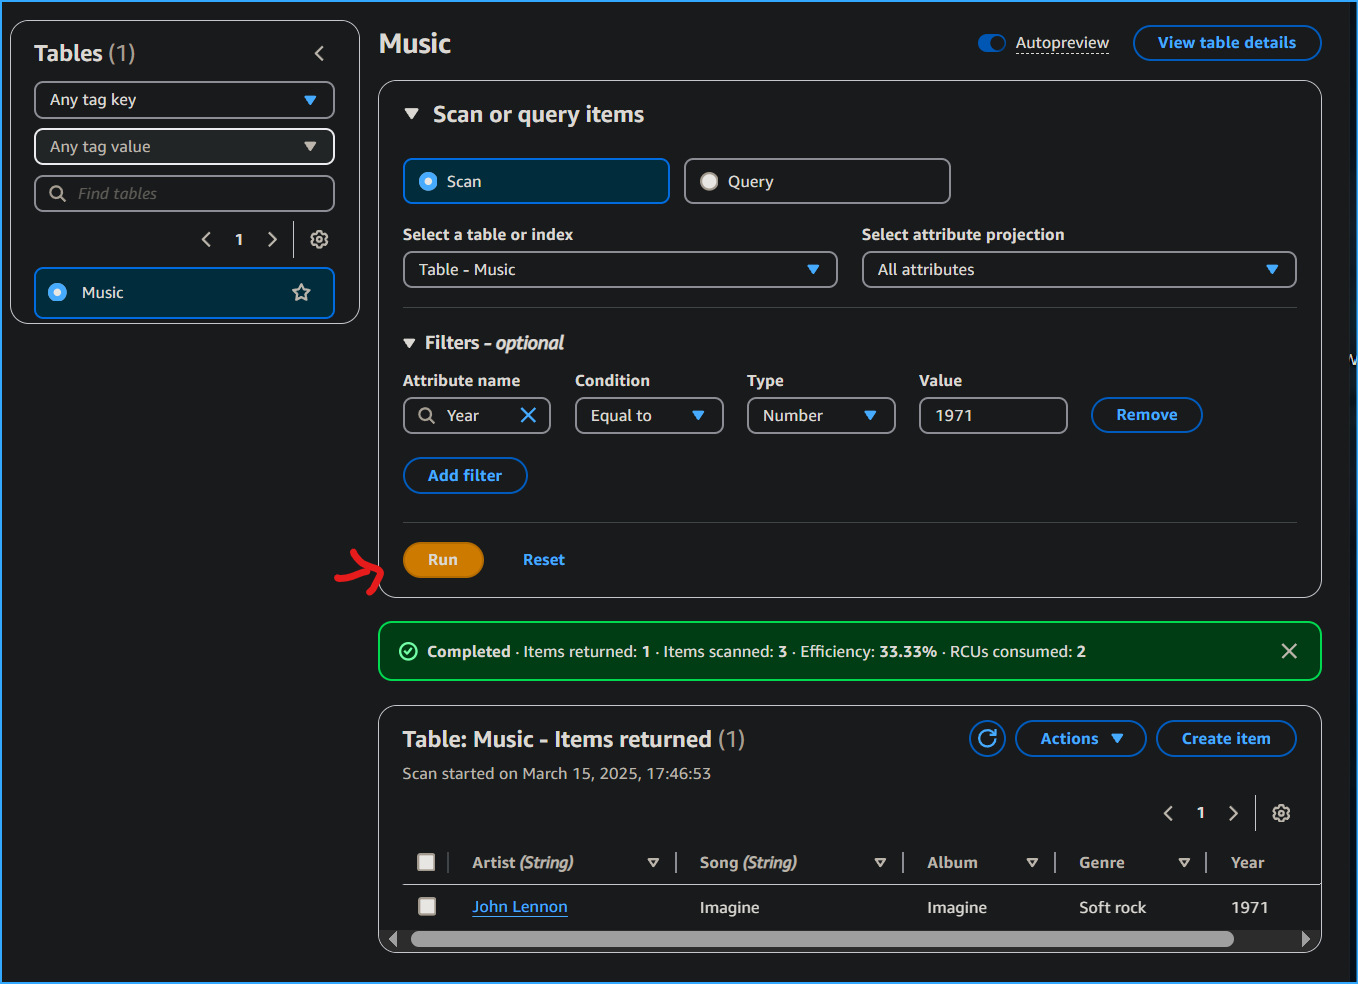1358x984 pixels.
Task: Click the horizontal scrollbar in results table
Action: (x=821, y=939)
